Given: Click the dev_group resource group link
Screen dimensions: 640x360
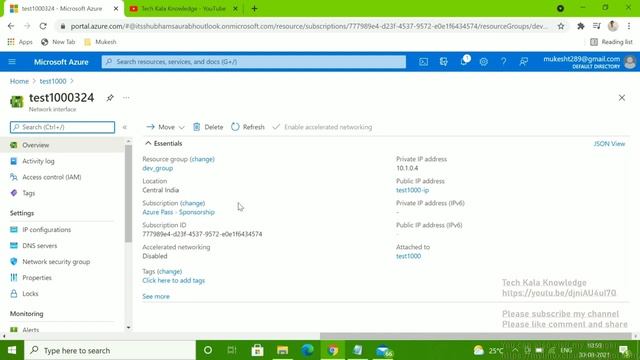Looking at the screenshot, I should [x=158, y=168].
